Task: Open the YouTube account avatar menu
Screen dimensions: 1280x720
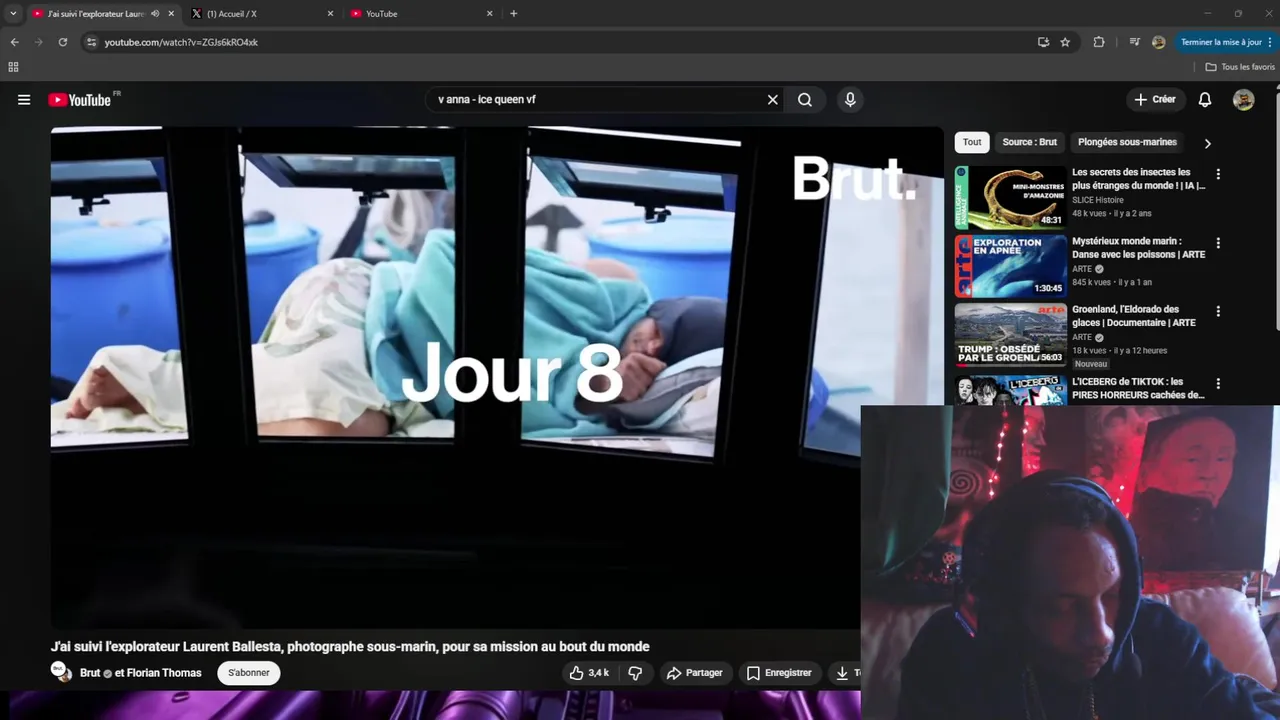Action: click(1244, 100)
